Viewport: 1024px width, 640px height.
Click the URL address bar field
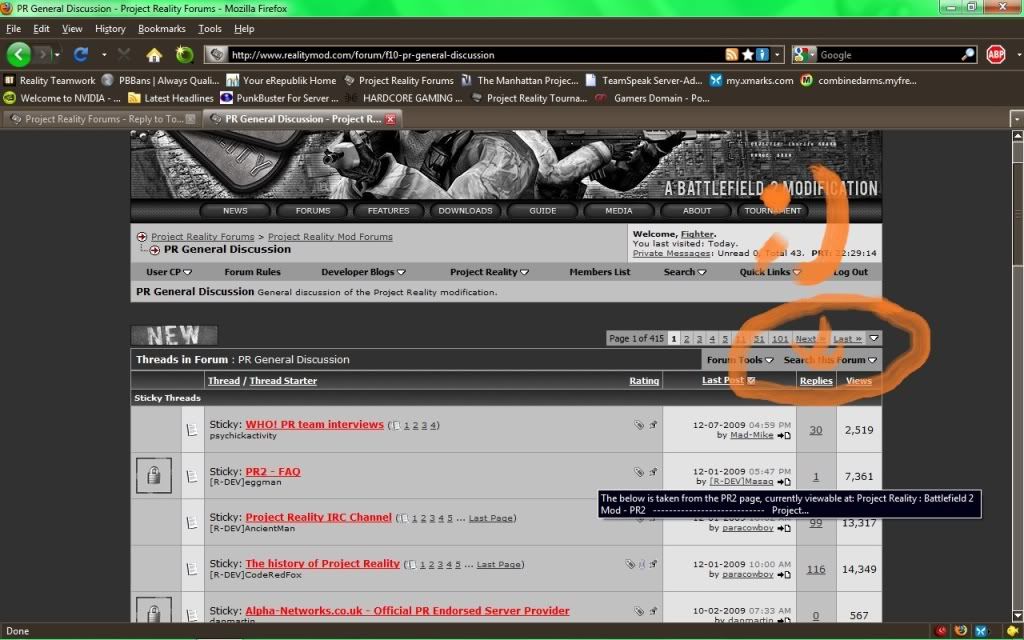470,55
